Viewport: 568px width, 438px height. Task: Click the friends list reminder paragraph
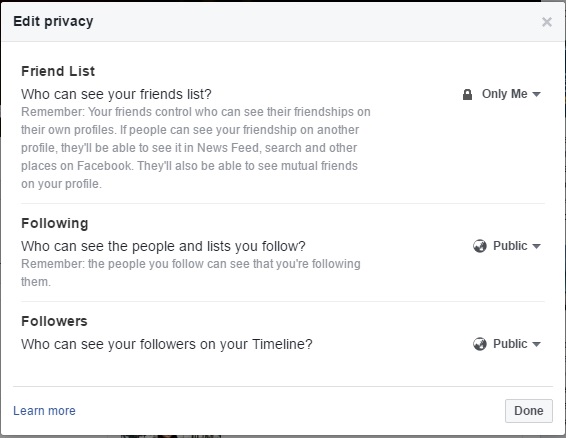coord(196,148)
